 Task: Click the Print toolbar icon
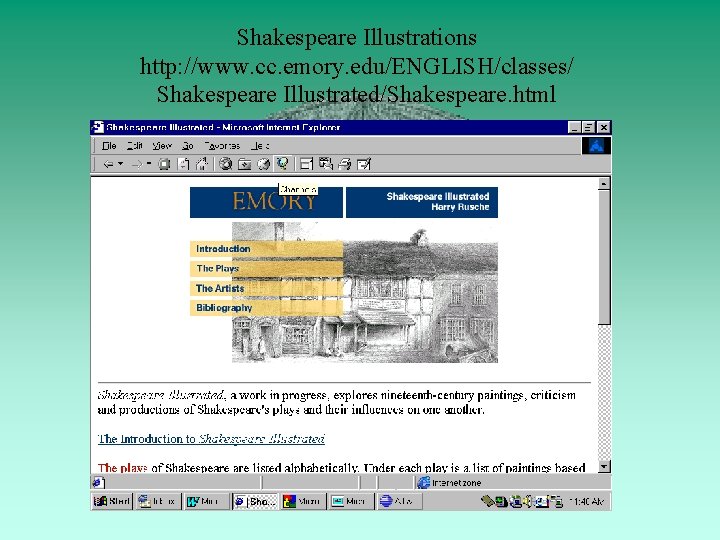345,164
